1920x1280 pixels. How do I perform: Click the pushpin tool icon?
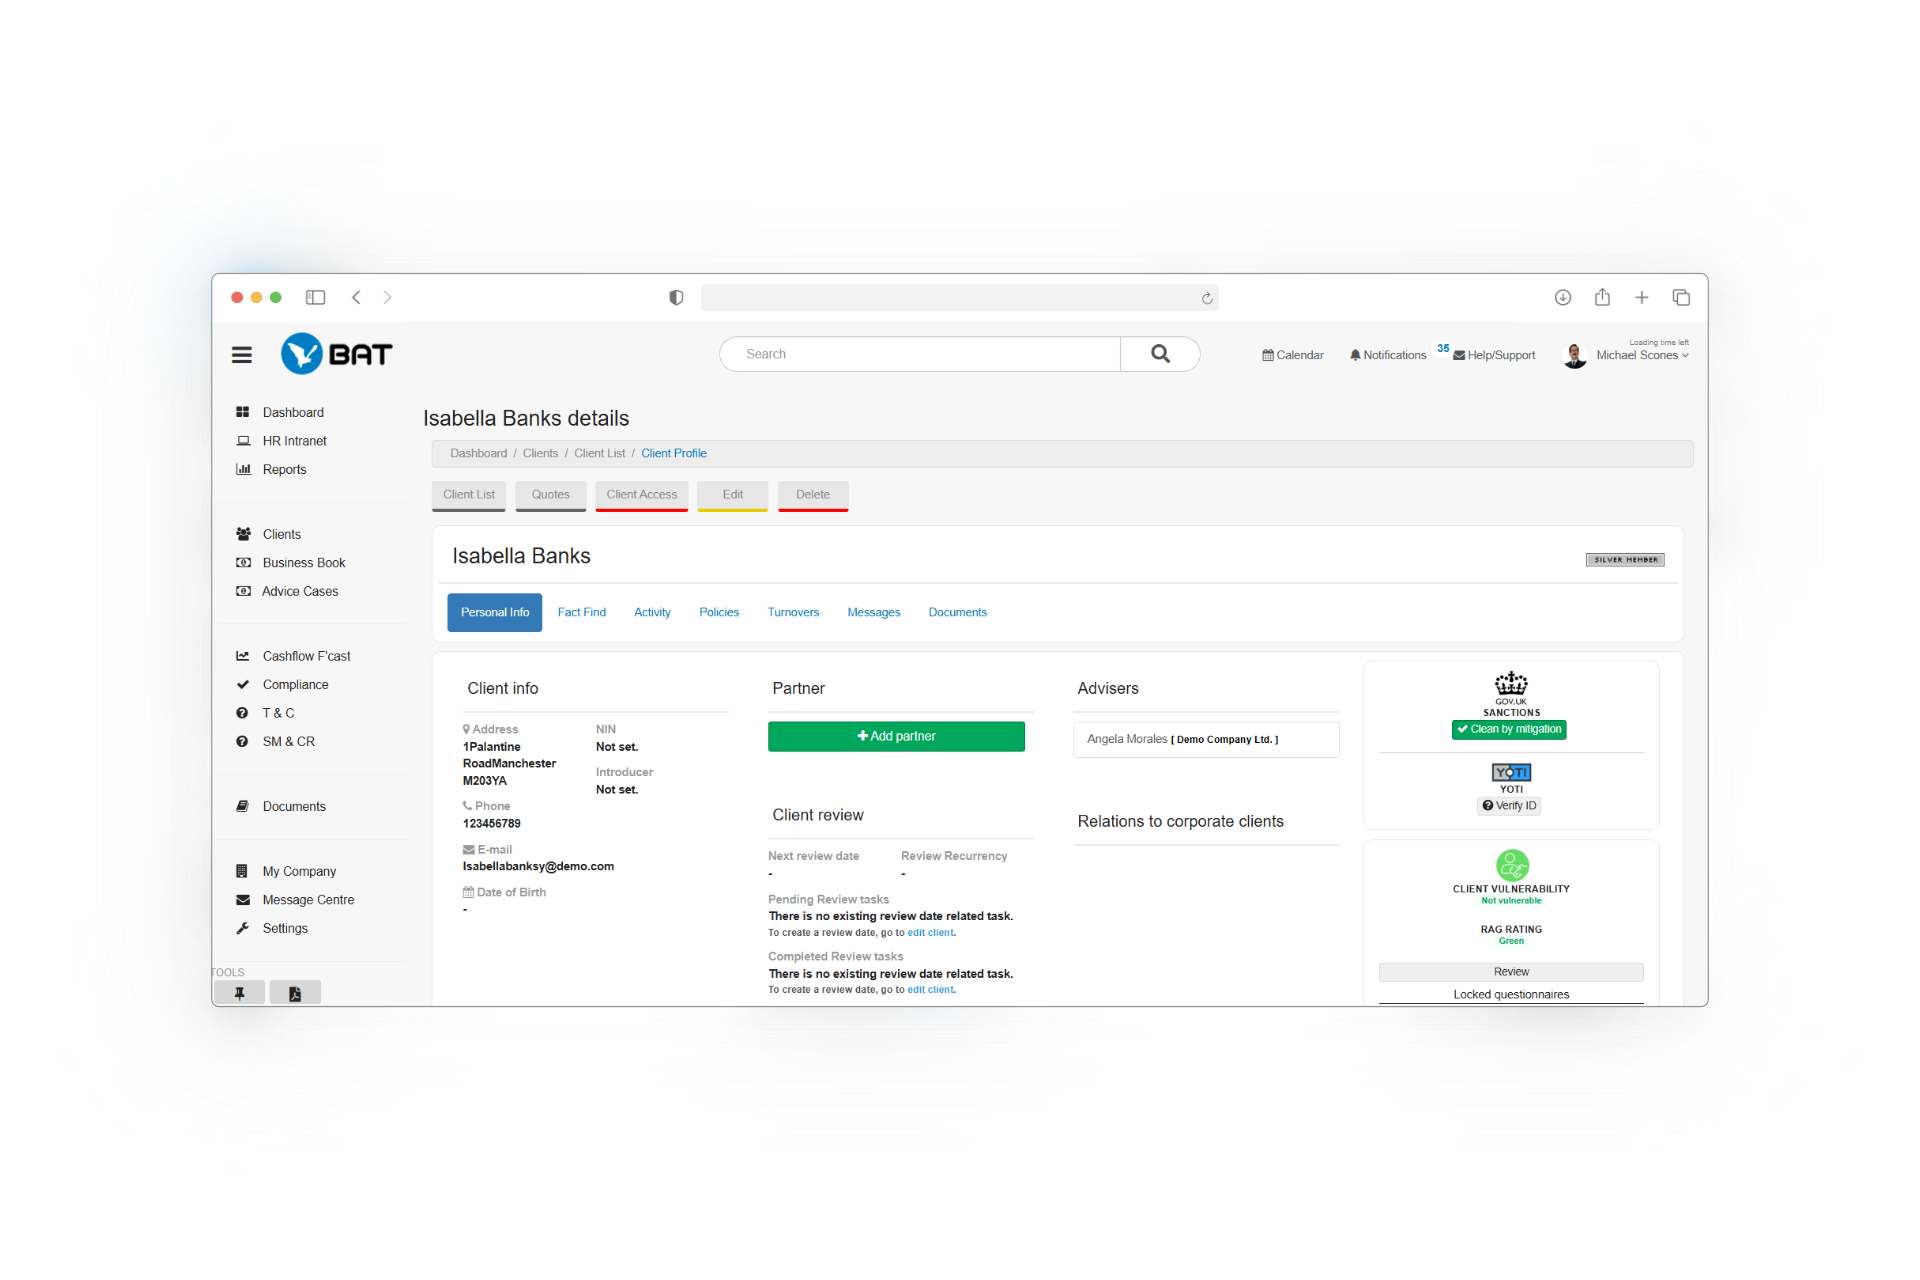(x=239, y=993)
